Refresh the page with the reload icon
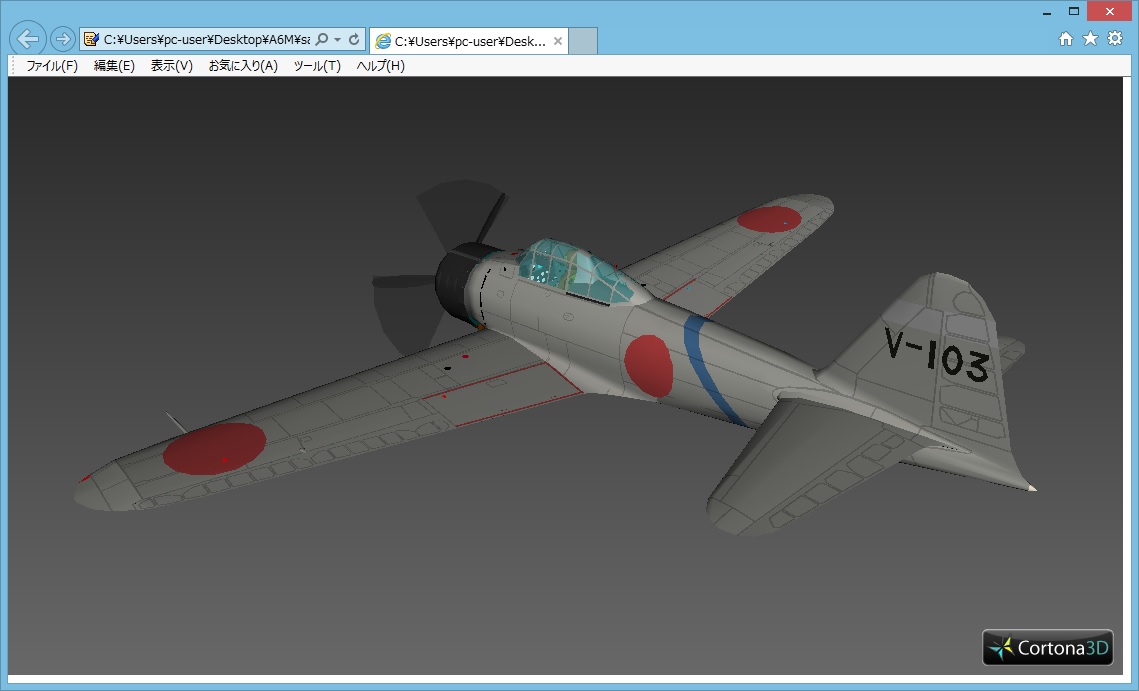This screenshot has width=1139, height=691. coord(354,40)
